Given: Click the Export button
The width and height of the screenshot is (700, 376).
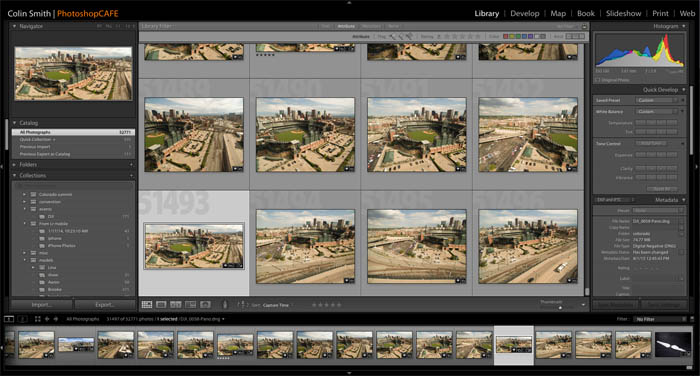Looking at the screenshot, I should click(x=105, y=305).
